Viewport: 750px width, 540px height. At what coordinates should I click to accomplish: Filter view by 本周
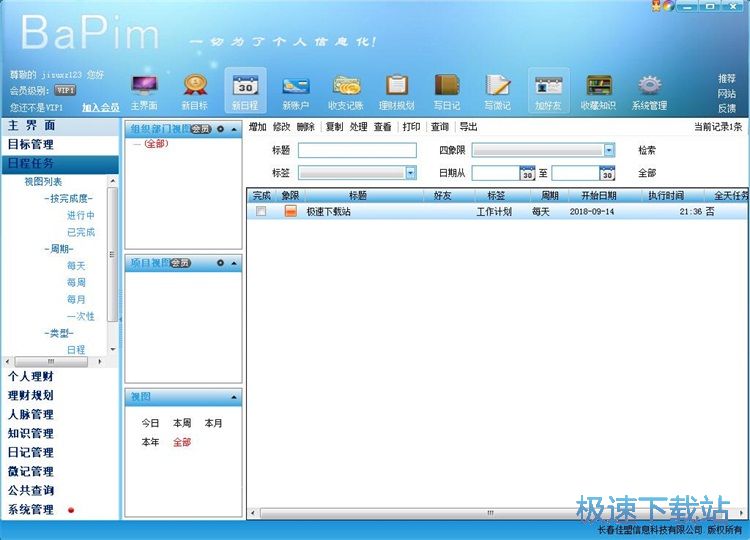coord(182,423)
